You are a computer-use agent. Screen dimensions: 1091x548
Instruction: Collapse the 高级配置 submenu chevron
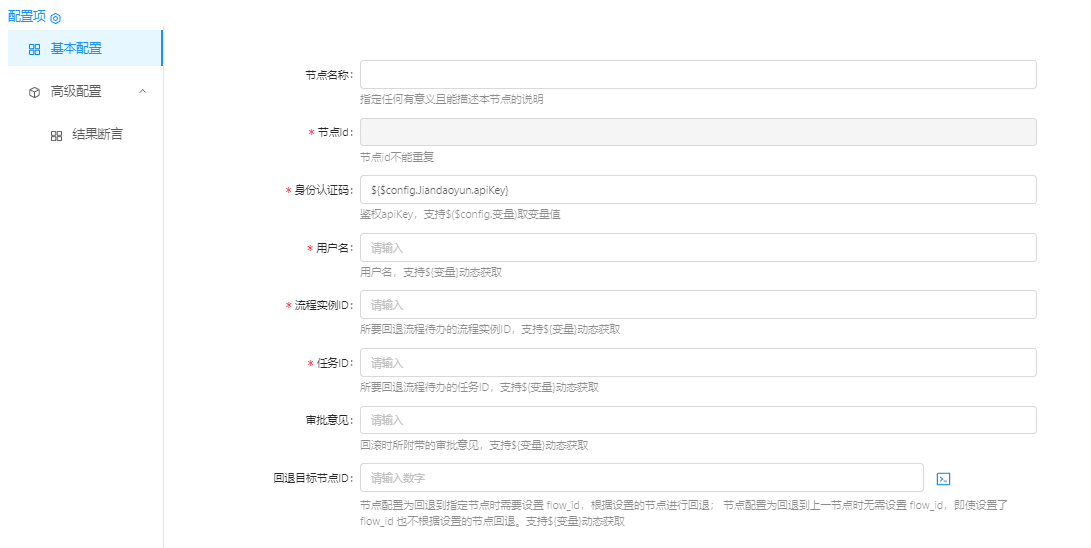[142, 91]
